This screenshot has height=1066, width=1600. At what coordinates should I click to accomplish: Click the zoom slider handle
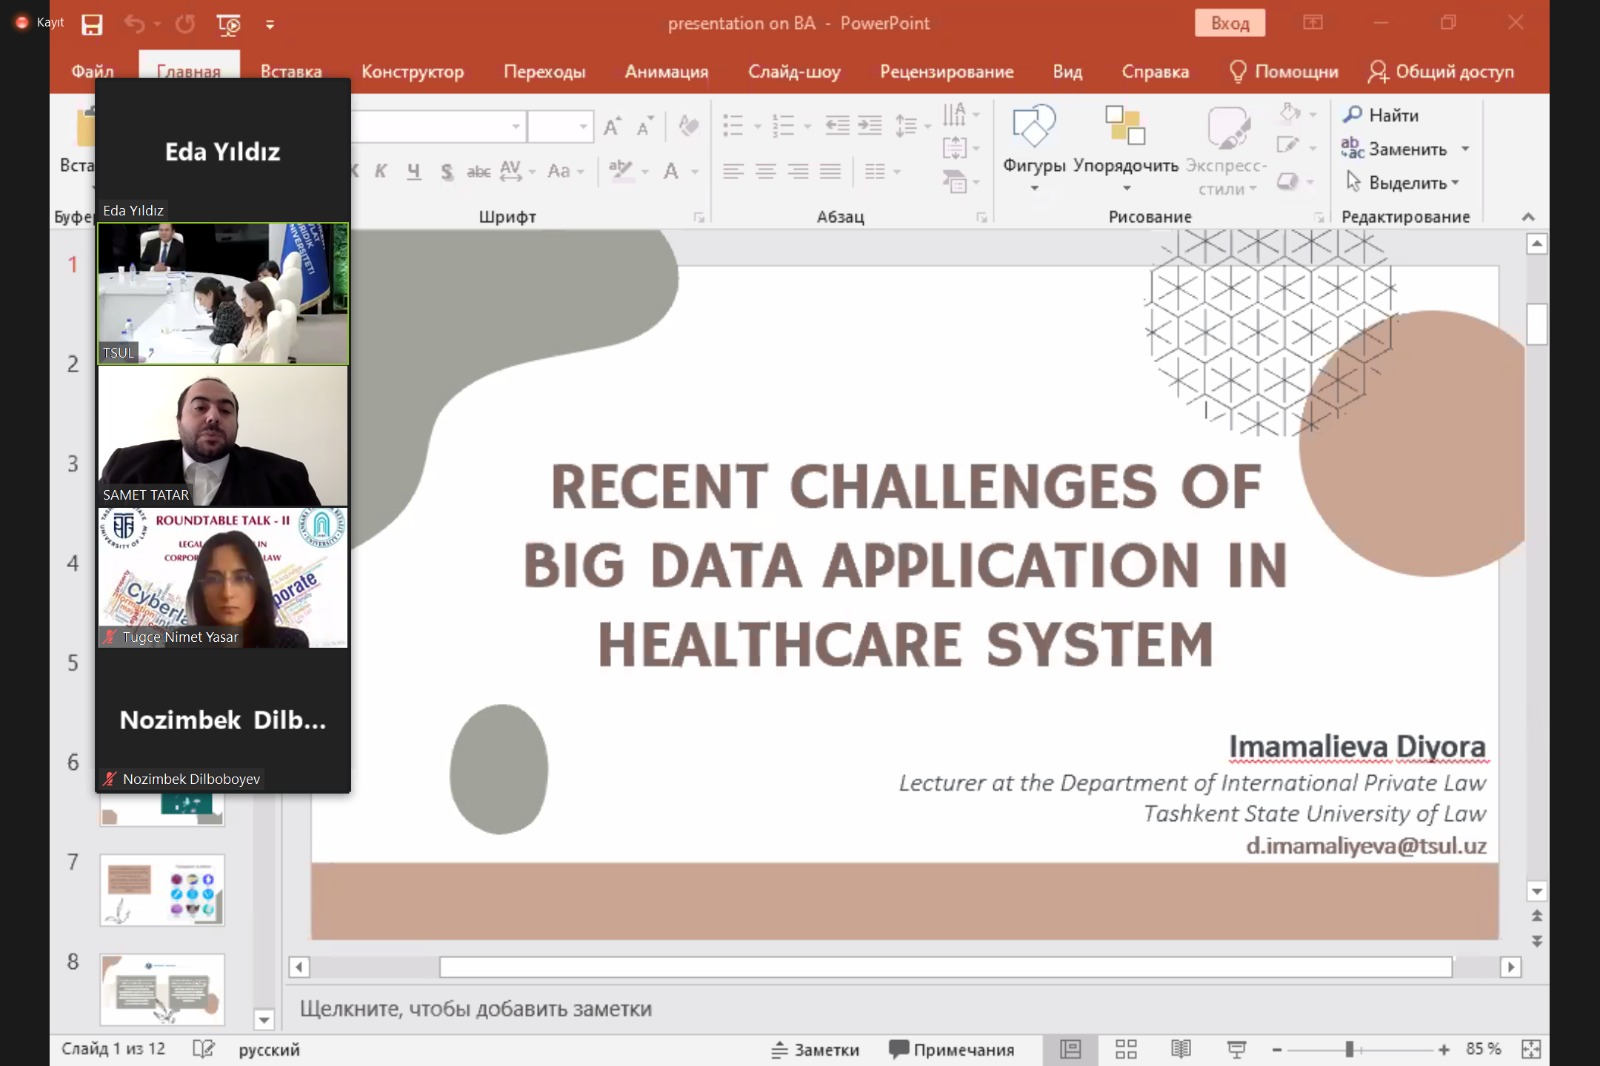1349,1049
